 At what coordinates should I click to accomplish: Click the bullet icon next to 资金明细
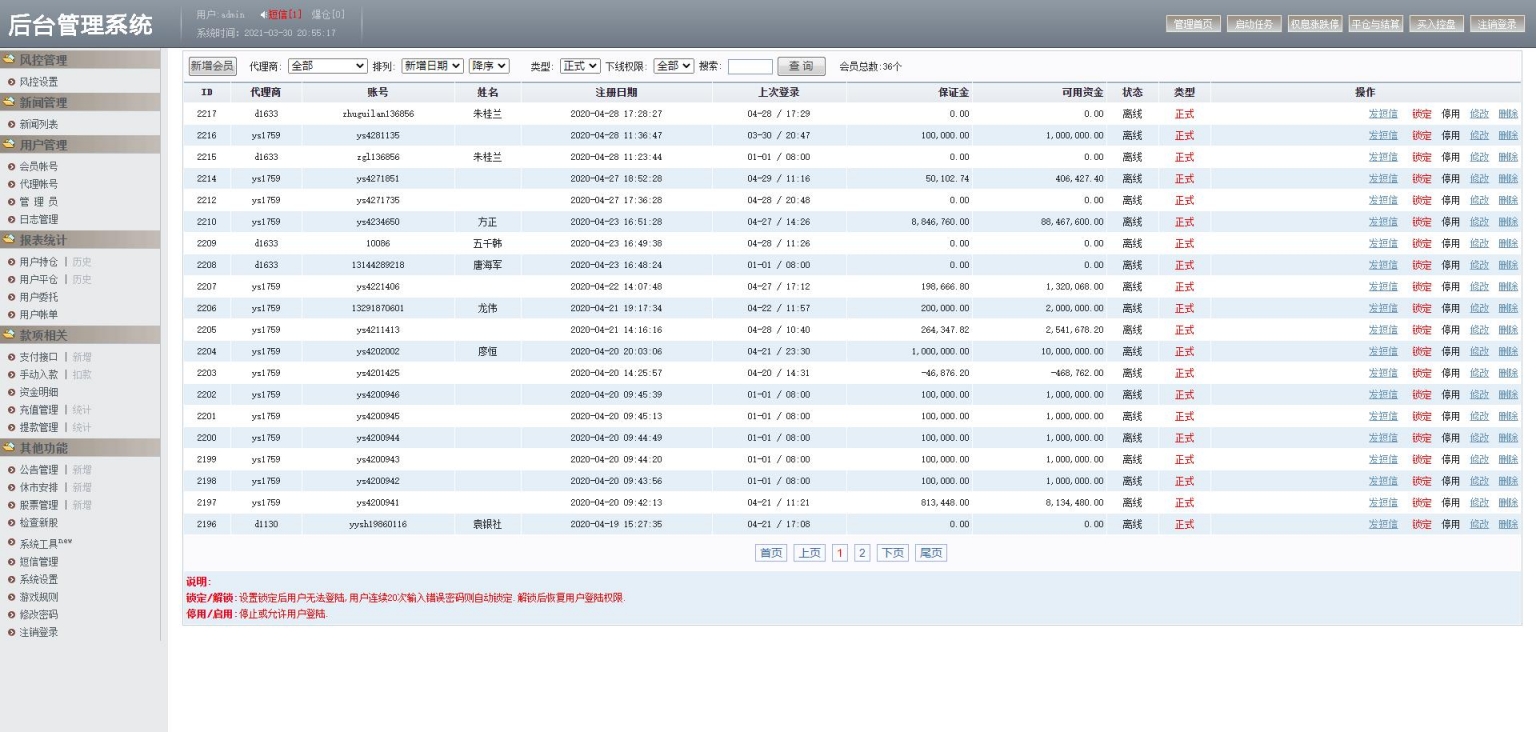click(x=11, y=392)
